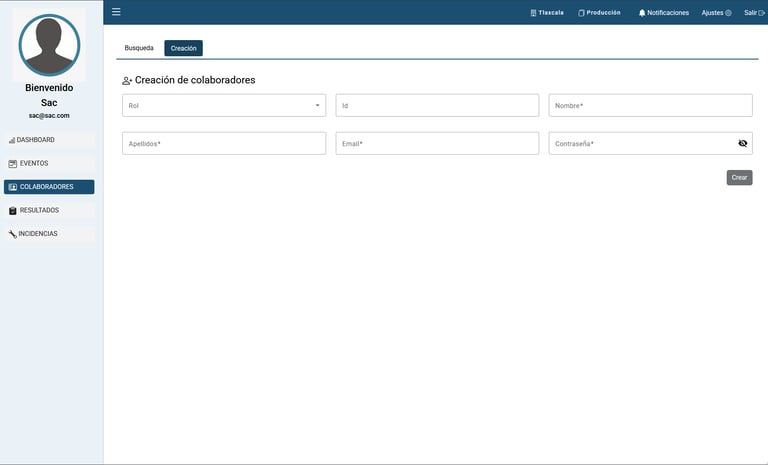Screen dimensions: 768x465
Task: Select Colaboradores in sidebar
Action: tap(49, 187)
